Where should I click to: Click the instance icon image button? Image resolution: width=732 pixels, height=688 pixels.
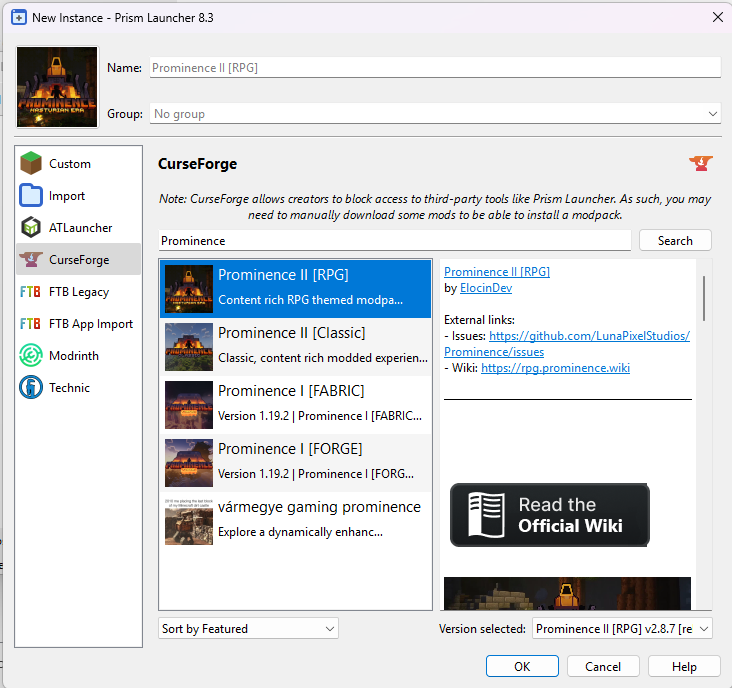point(57,86)
